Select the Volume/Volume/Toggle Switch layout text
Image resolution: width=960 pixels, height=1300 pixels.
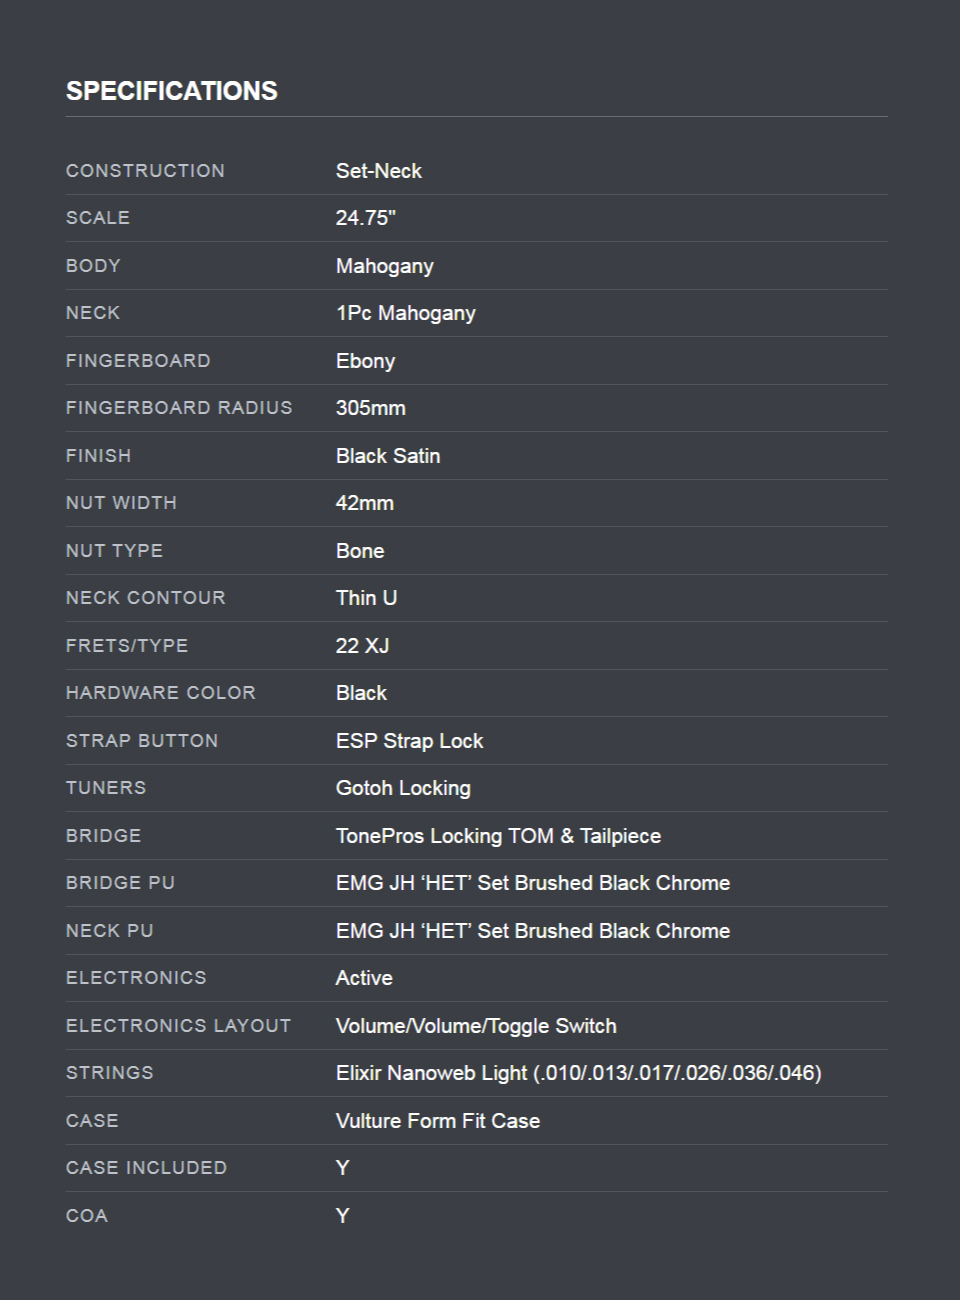tap(476, 1026)
